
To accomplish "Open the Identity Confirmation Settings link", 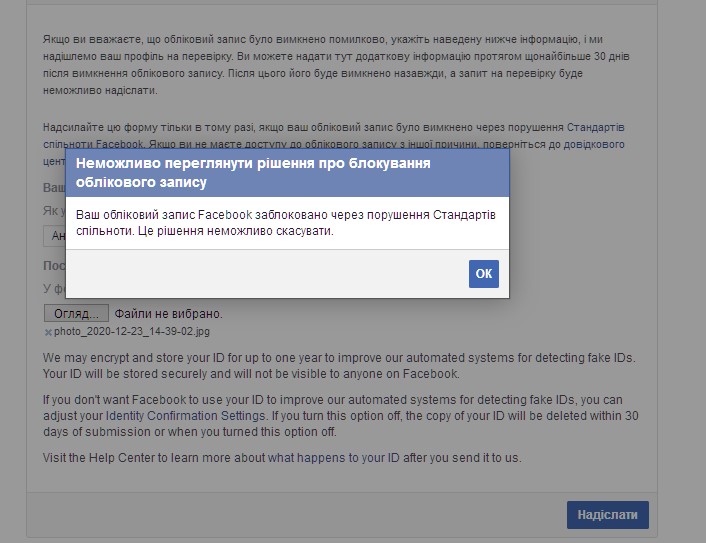I will coord(185,415).
